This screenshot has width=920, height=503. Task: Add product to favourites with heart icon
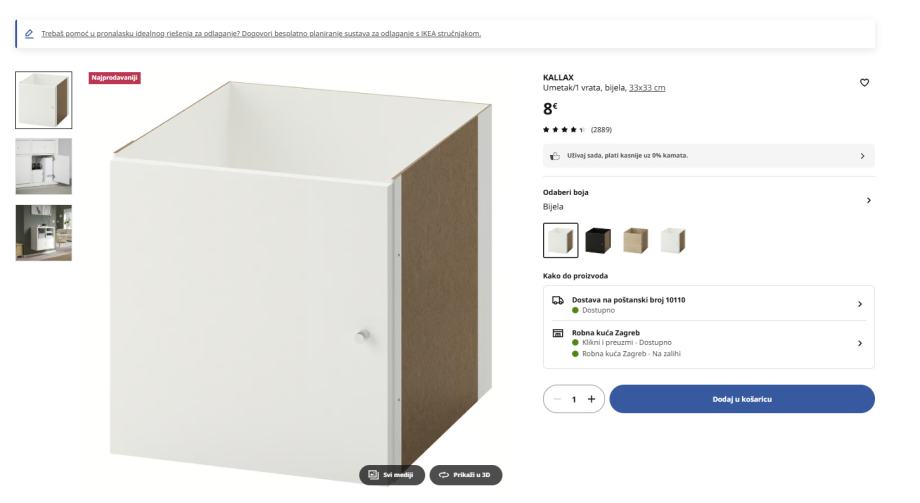(864, 83)
